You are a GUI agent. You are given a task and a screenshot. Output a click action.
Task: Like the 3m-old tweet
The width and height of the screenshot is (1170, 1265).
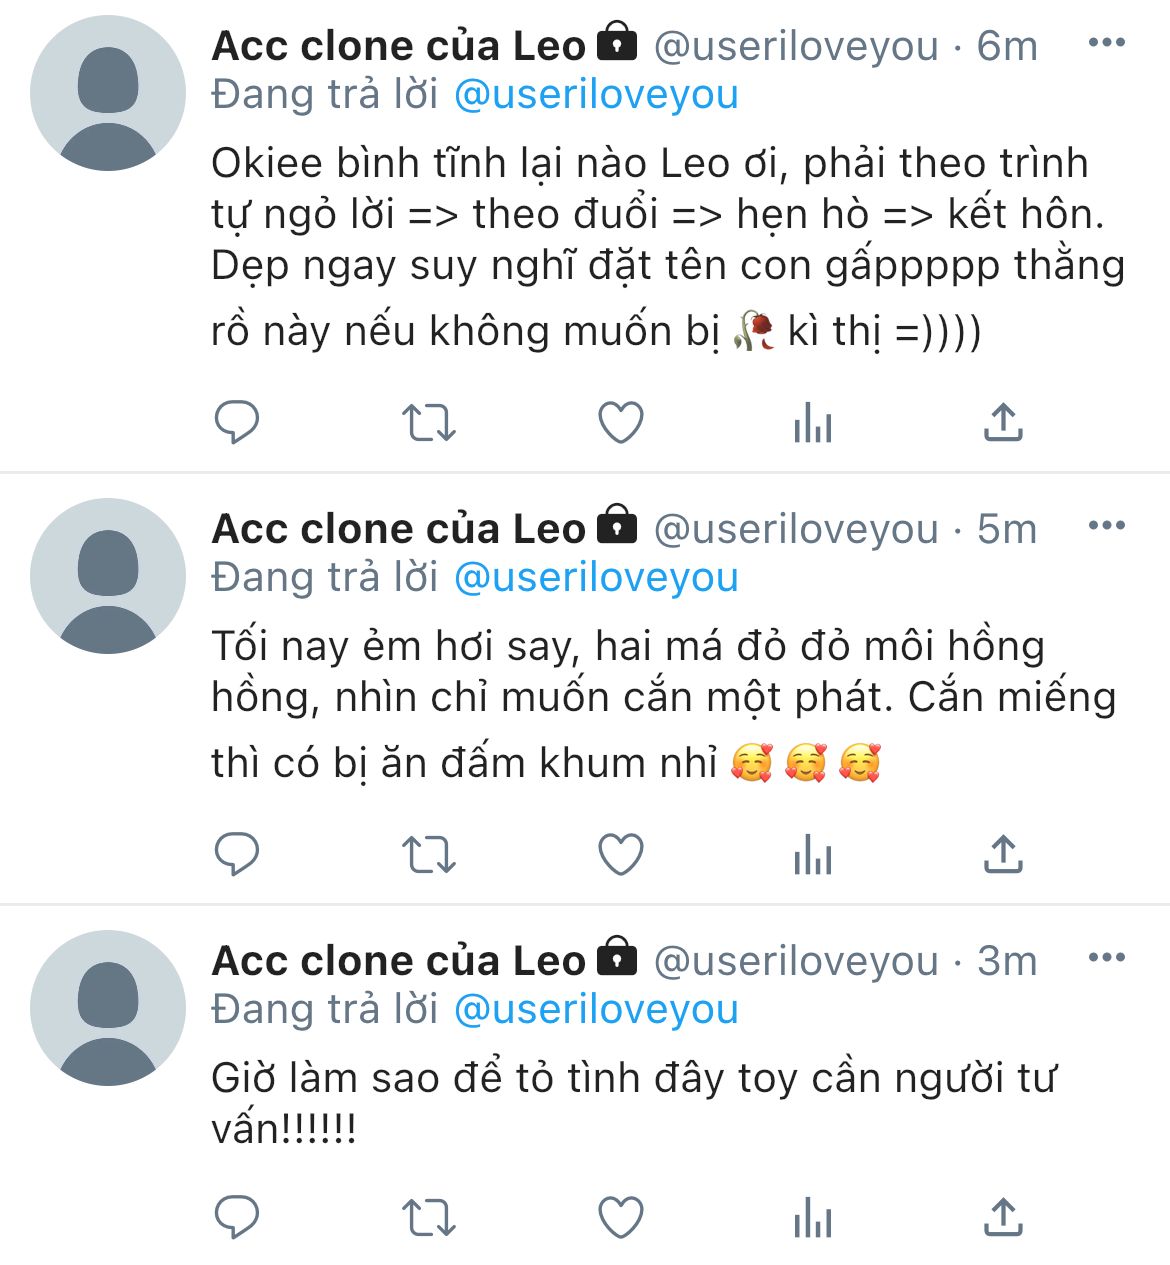pos(620,1217)
